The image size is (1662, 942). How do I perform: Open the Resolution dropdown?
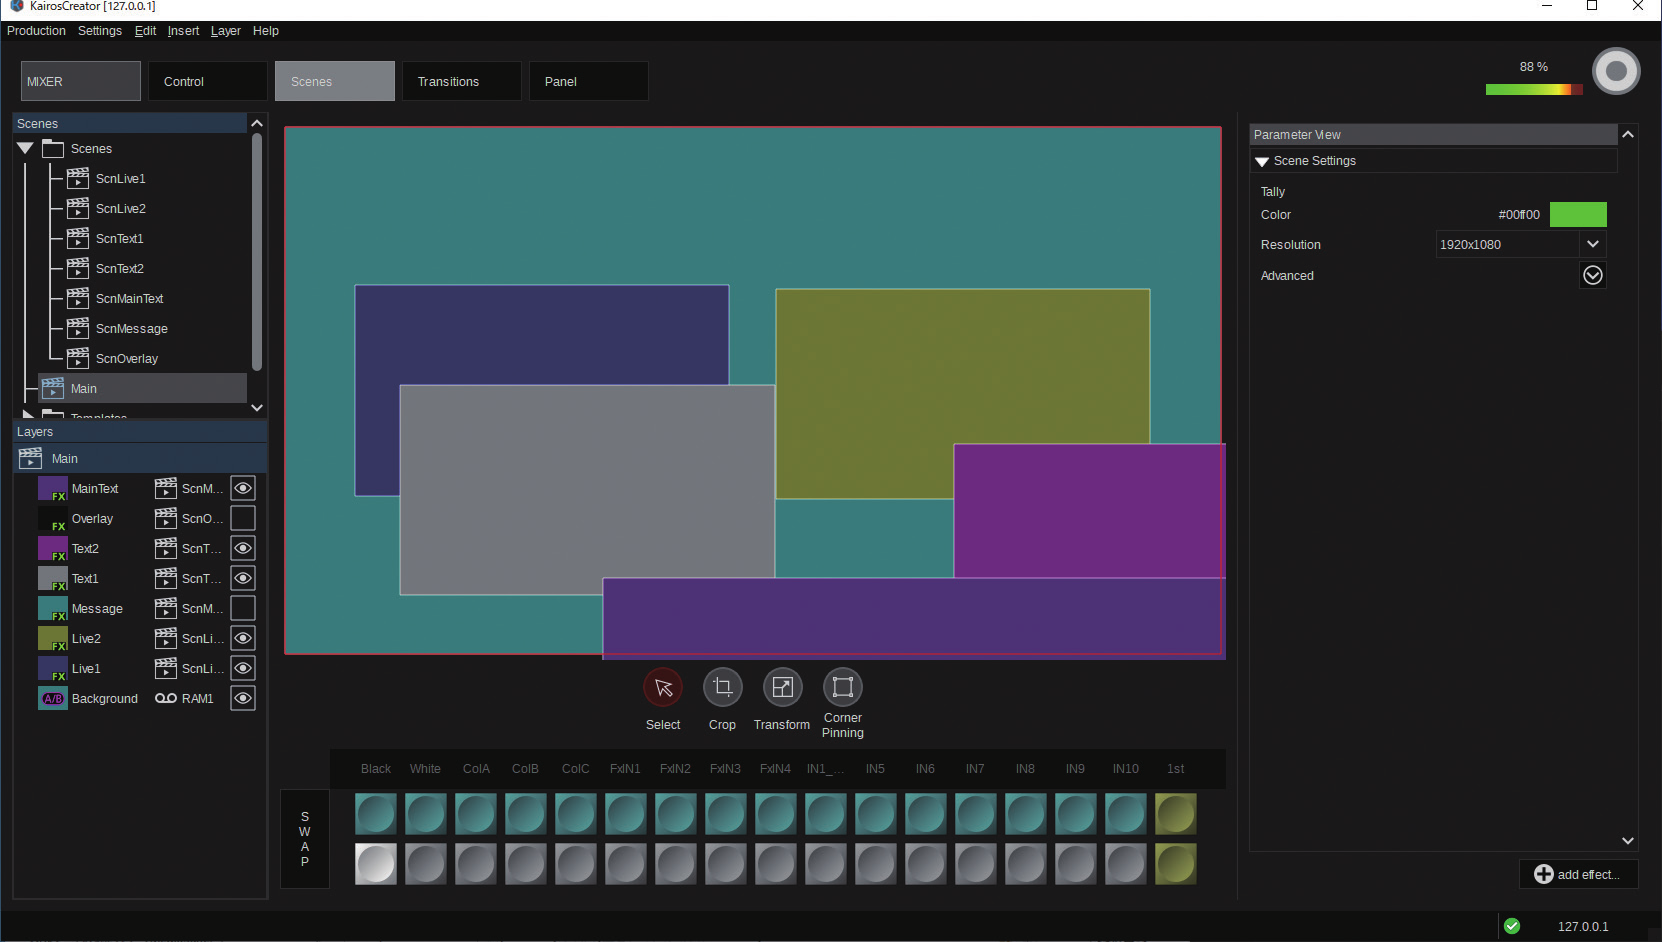coord(1592,244)
